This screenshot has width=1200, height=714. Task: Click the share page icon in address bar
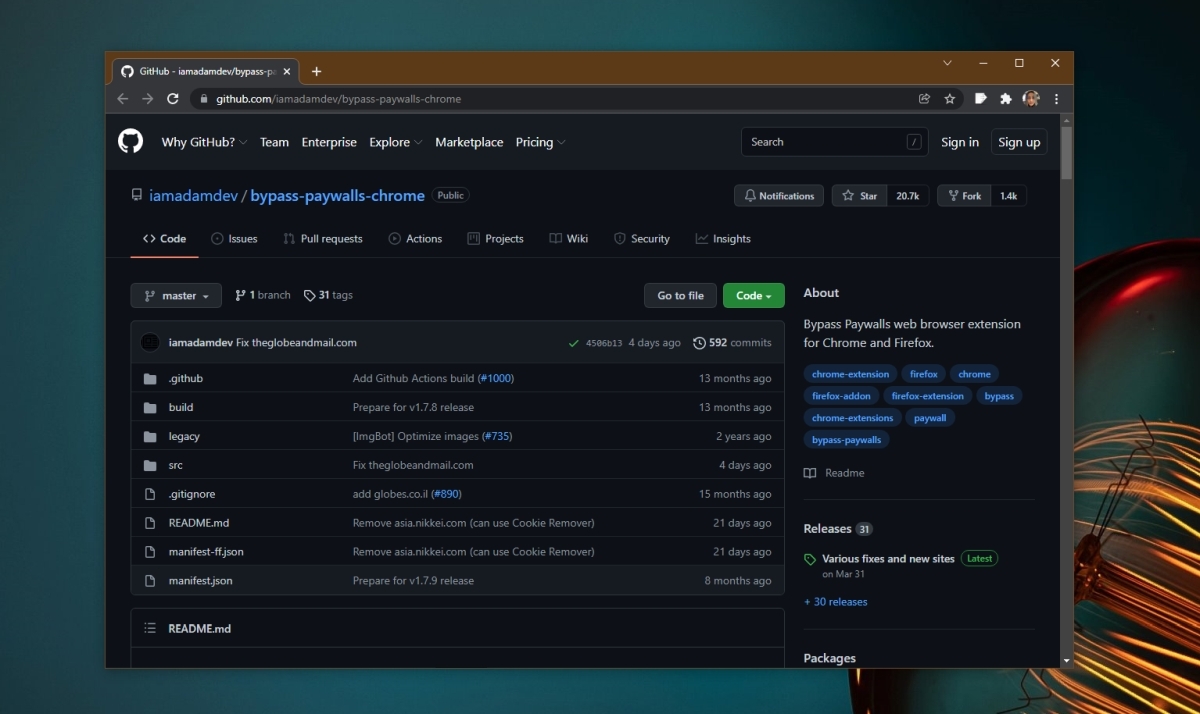click(x=924, y=99)
